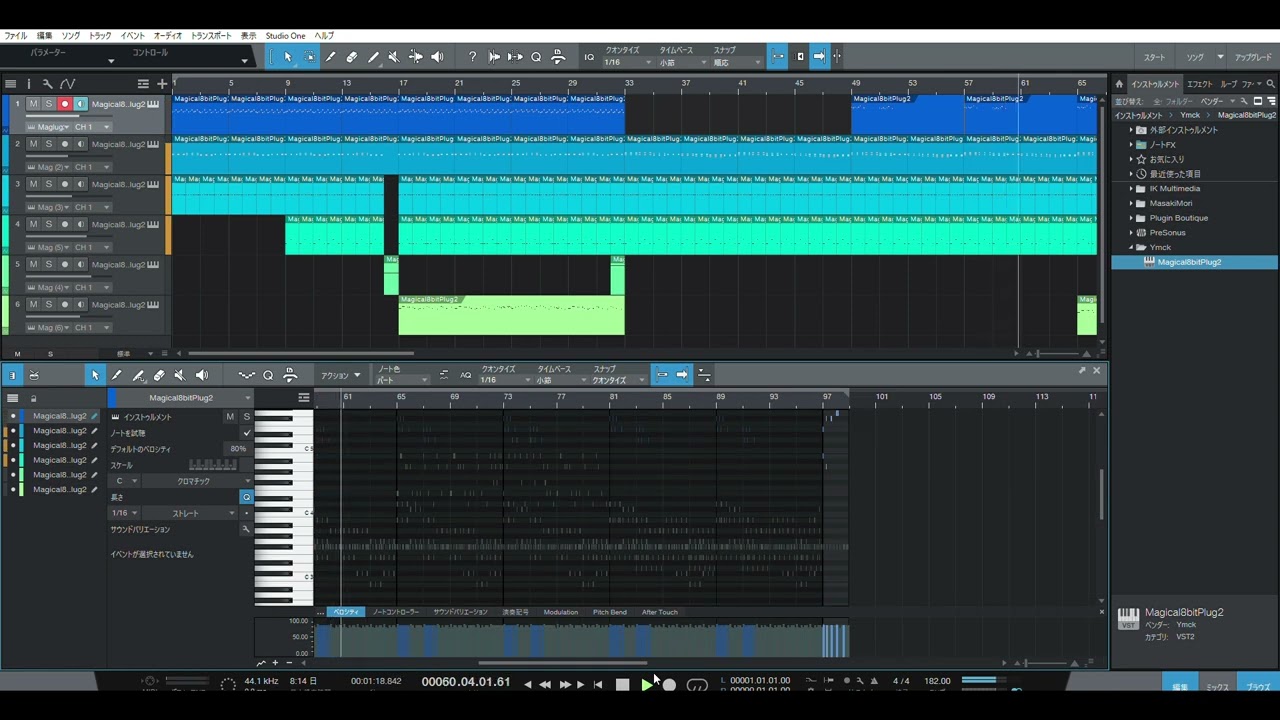Image resolution: width=1280 pixels, height=720 pixels.
Task: Toggle monitor on track 1
Action: [x=80, y=104]
